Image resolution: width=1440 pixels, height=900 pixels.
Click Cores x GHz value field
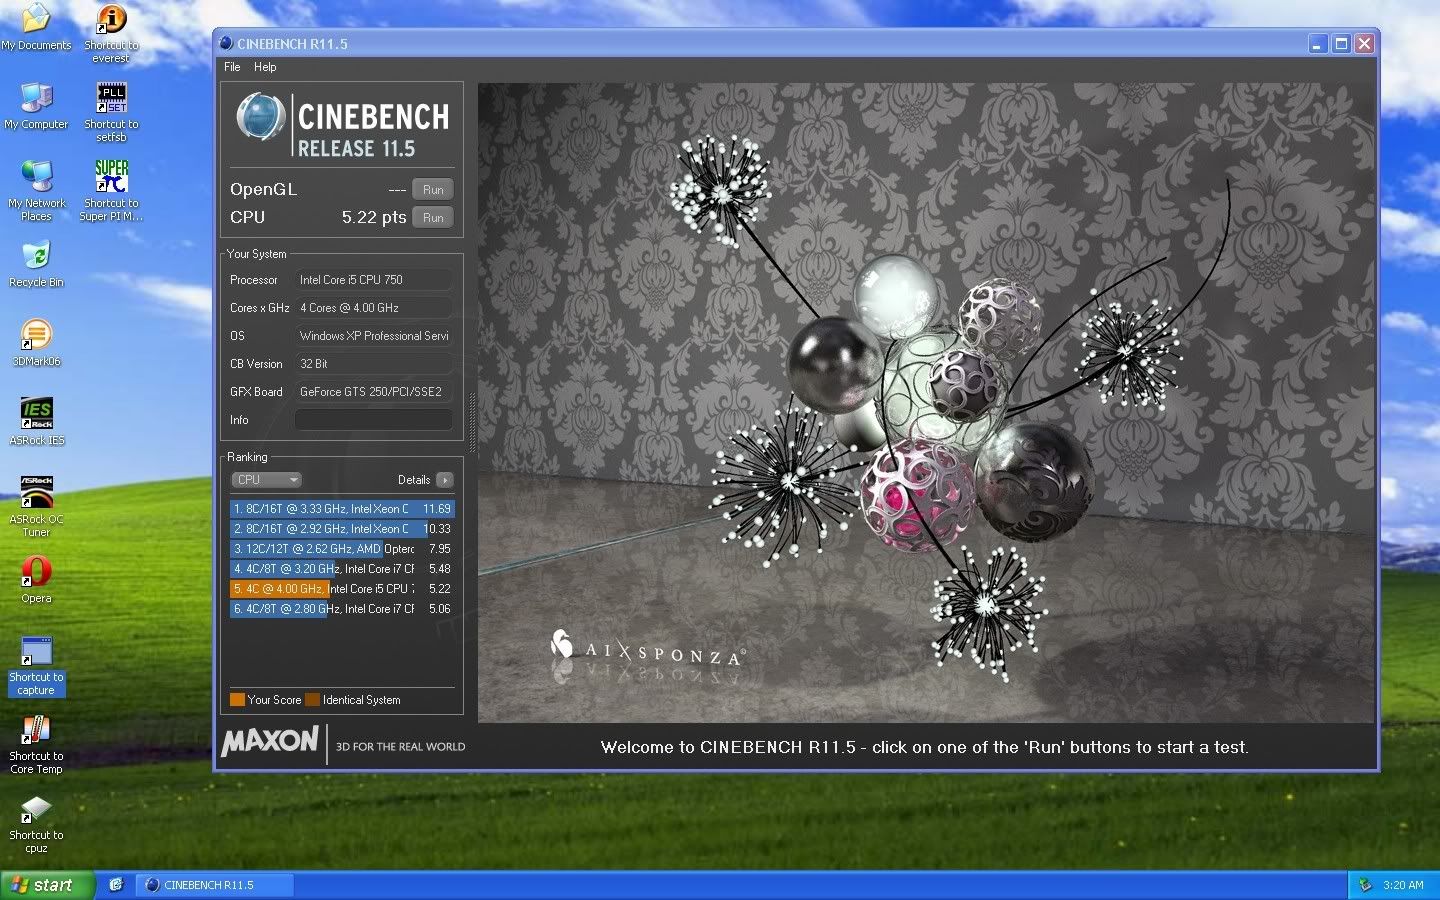coord(373,308)
